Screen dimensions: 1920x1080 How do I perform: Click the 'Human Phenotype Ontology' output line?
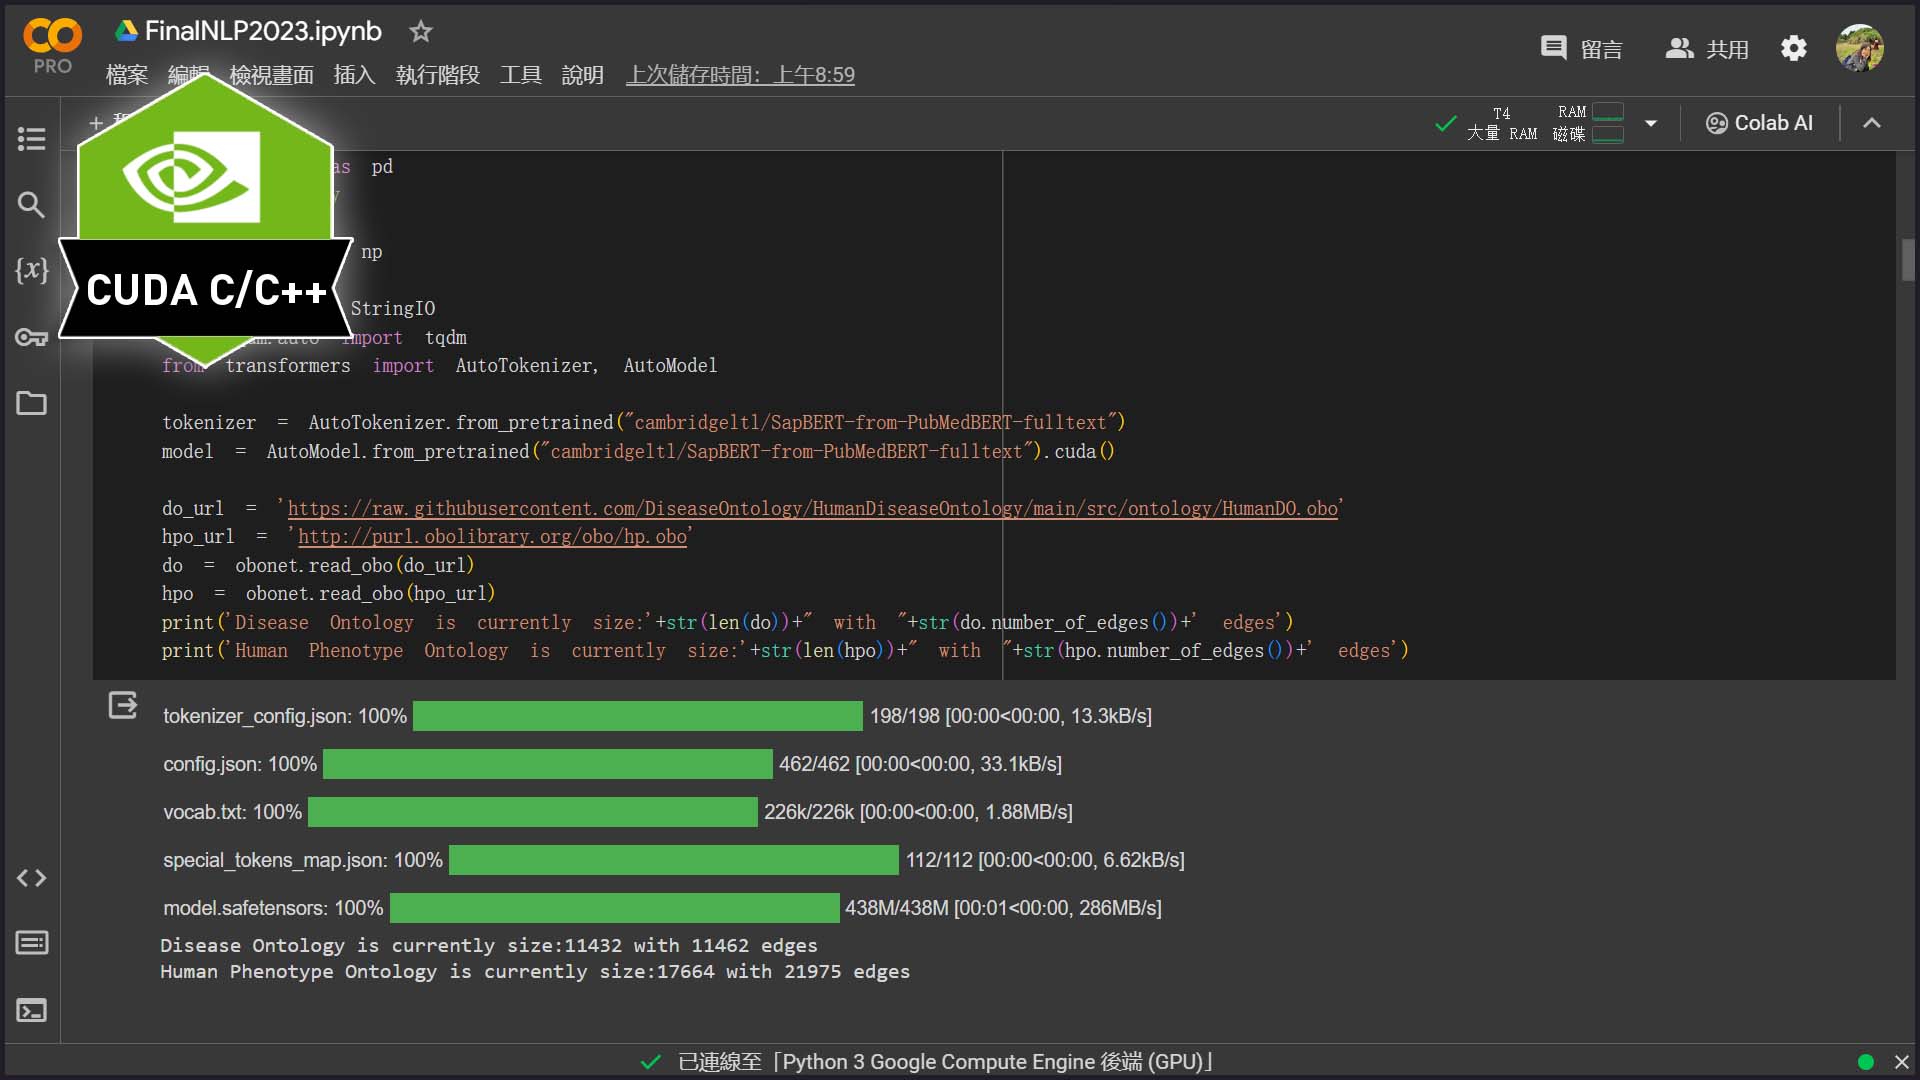point(535,971)
